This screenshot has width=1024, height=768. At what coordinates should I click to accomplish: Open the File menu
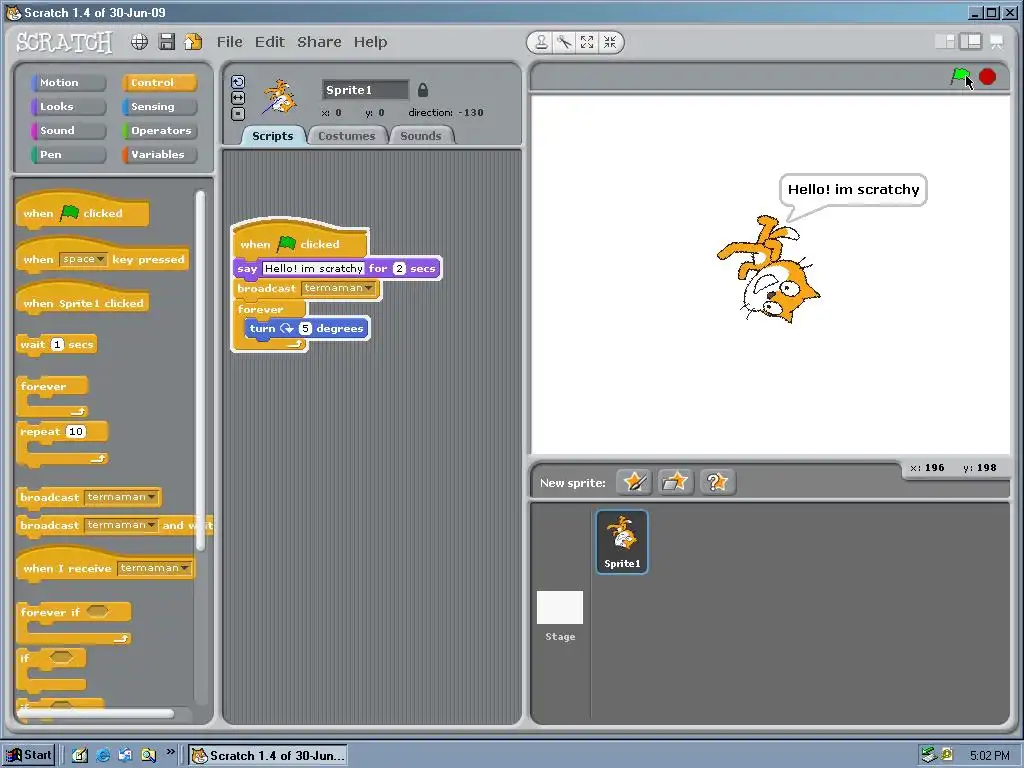coord(229,42)
